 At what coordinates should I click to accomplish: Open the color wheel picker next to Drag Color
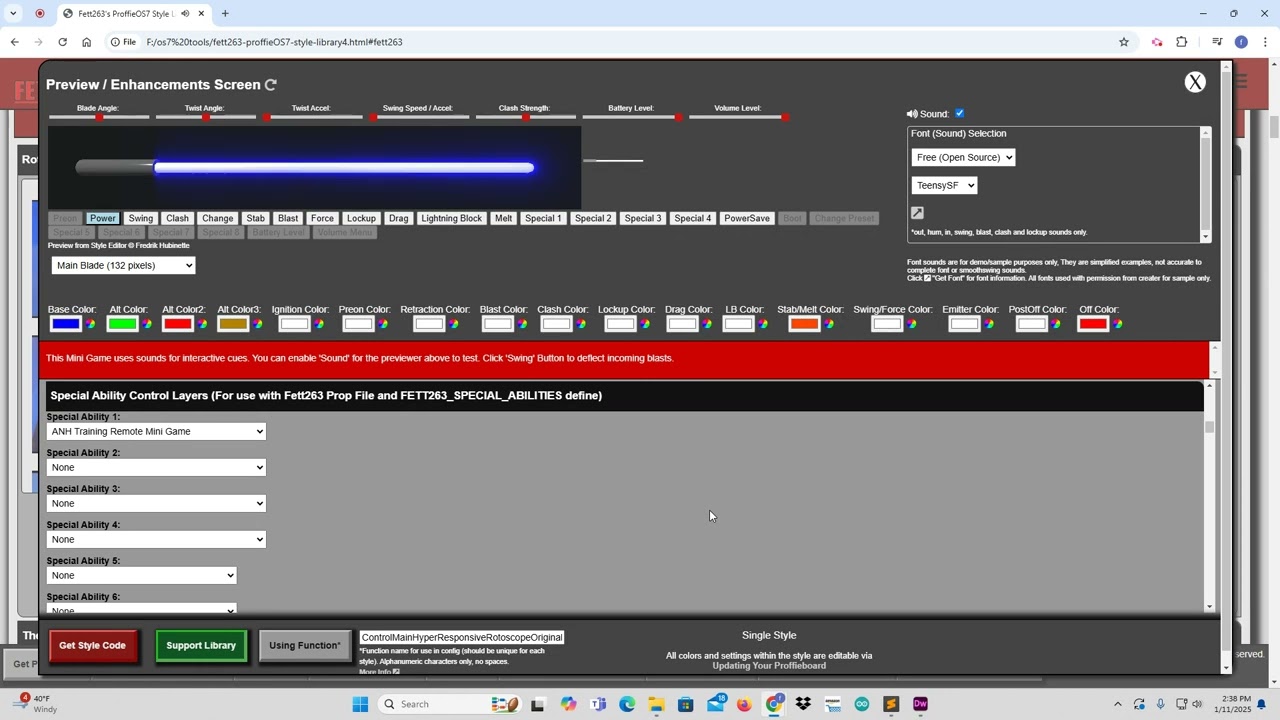tap(707, 324)
